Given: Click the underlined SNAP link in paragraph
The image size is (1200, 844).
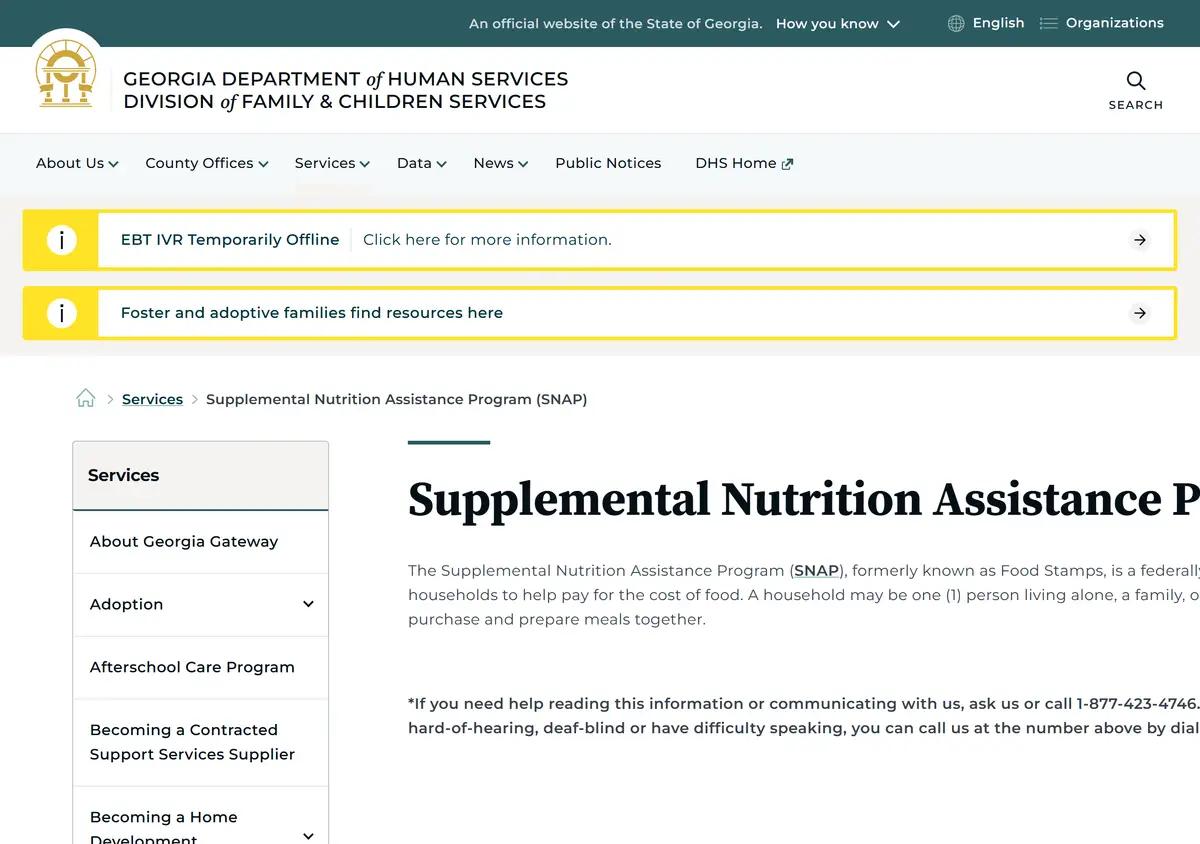Looking at the screenshot, I should (x=817, y=571).
